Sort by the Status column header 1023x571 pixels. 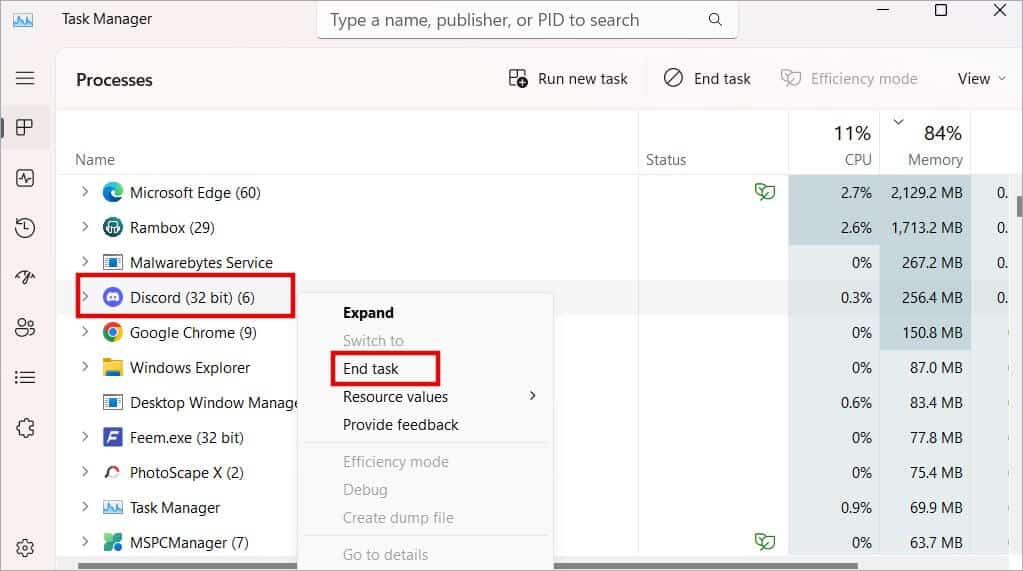(x=665, y=160)
